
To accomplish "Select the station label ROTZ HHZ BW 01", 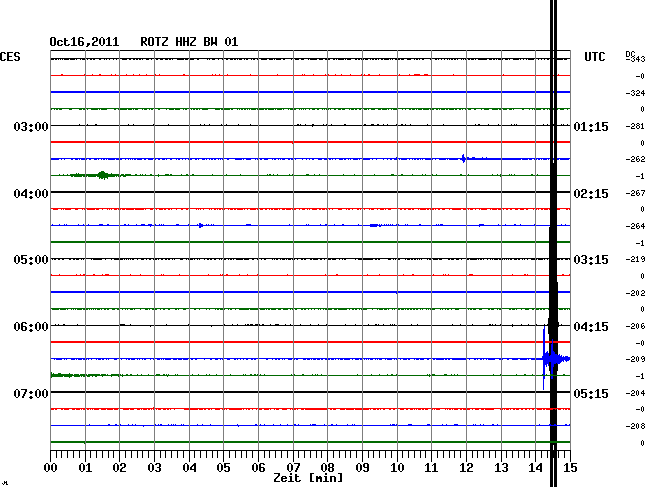I will pyautogui.click(x=189, y=42).
